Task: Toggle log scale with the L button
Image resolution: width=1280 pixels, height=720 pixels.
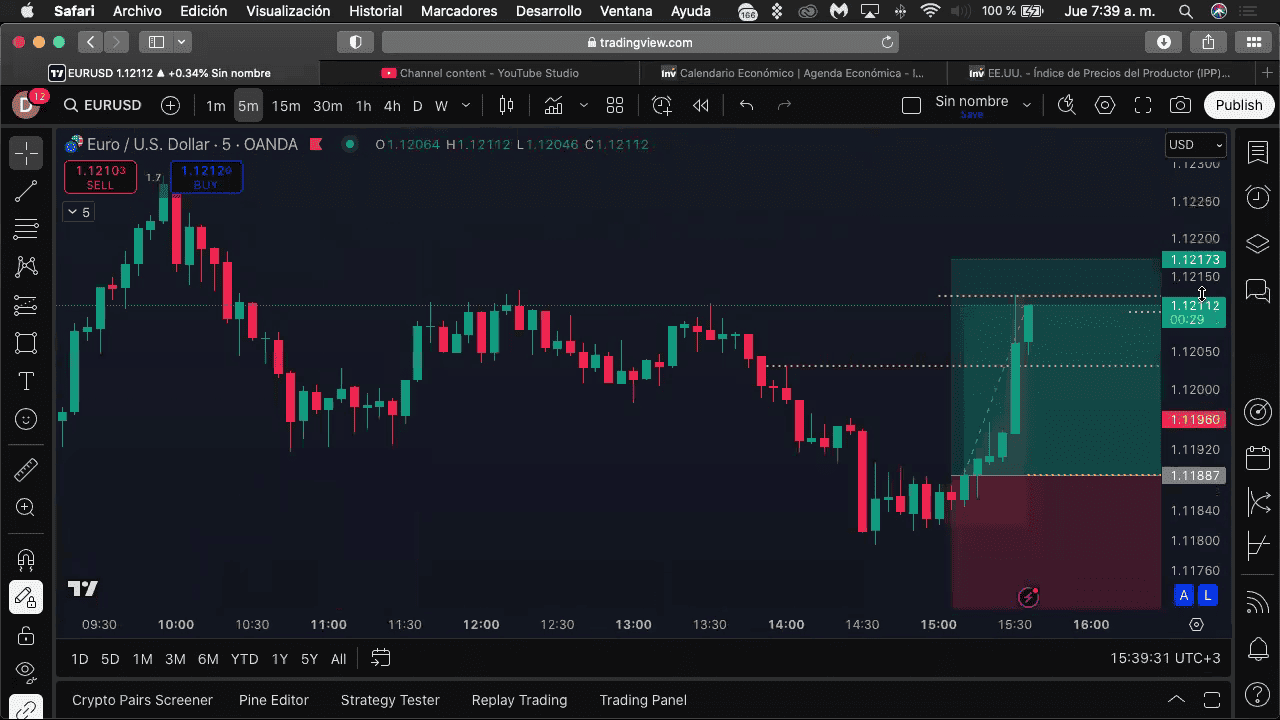Action: [1207, 596]
